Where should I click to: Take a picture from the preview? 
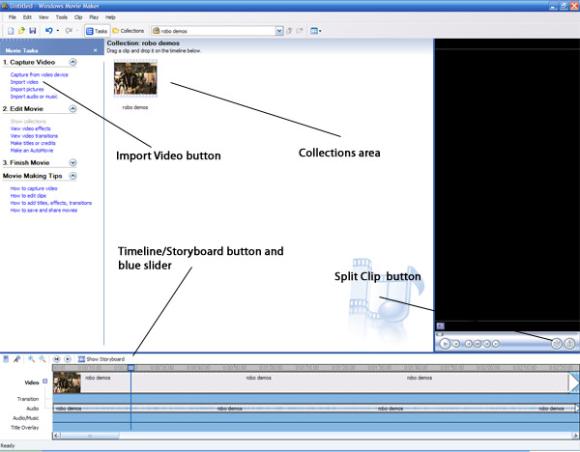click(570, 344)
